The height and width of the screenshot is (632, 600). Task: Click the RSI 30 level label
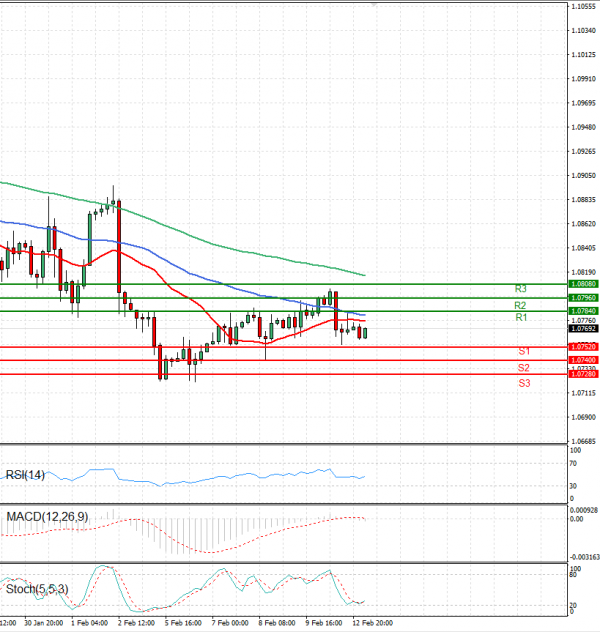[573, 486]
